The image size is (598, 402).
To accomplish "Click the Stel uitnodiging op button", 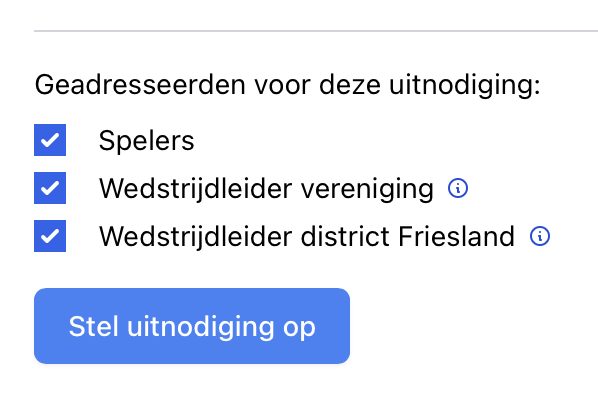I will point(192,326).
